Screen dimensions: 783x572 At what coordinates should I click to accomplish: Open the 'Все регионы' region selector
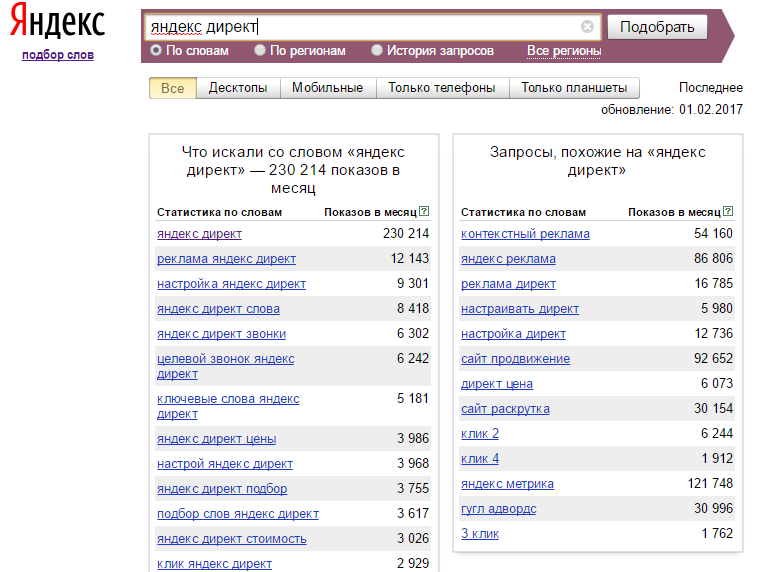pos(564,51)
